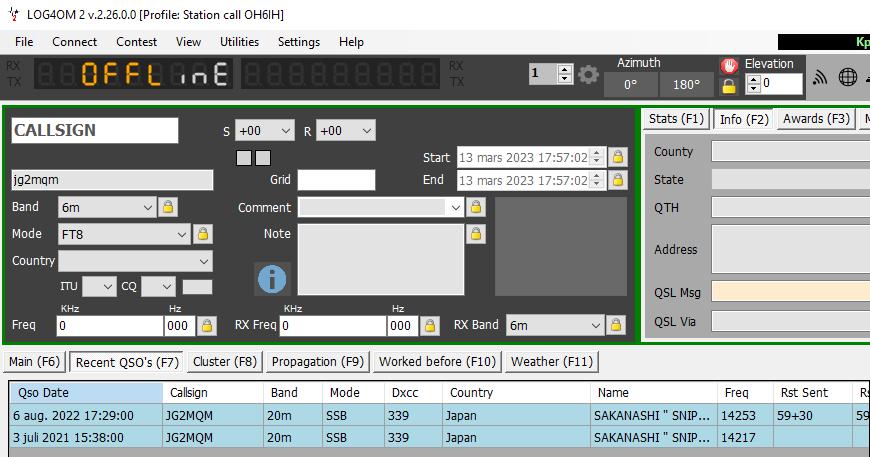Sort by the Qso Date column header
Screen dimensions: 870x457
click(86, 393)
